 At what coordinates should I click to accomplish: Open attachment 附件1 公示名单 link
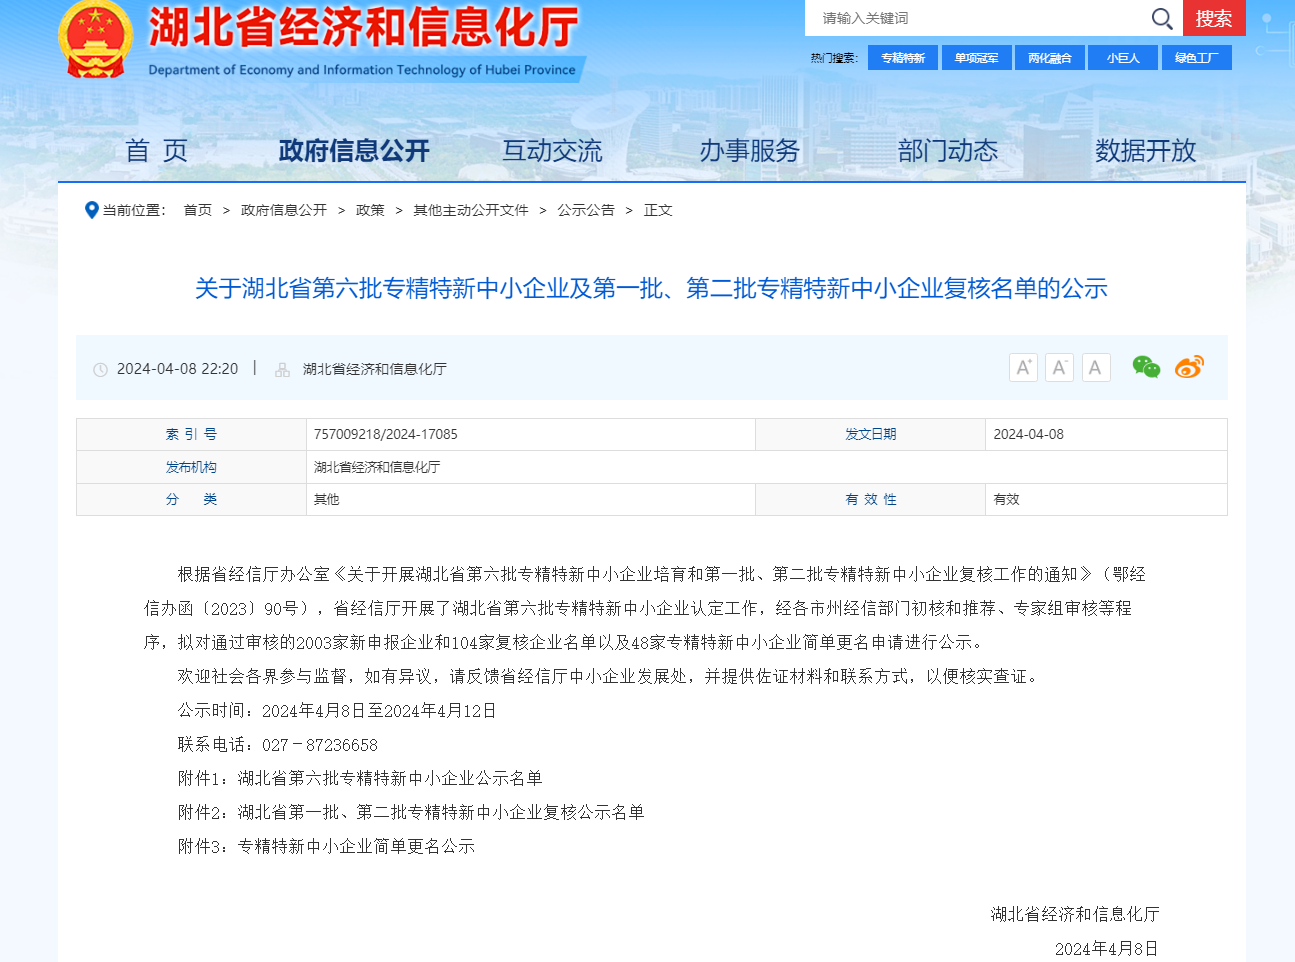tap(390, 778)
